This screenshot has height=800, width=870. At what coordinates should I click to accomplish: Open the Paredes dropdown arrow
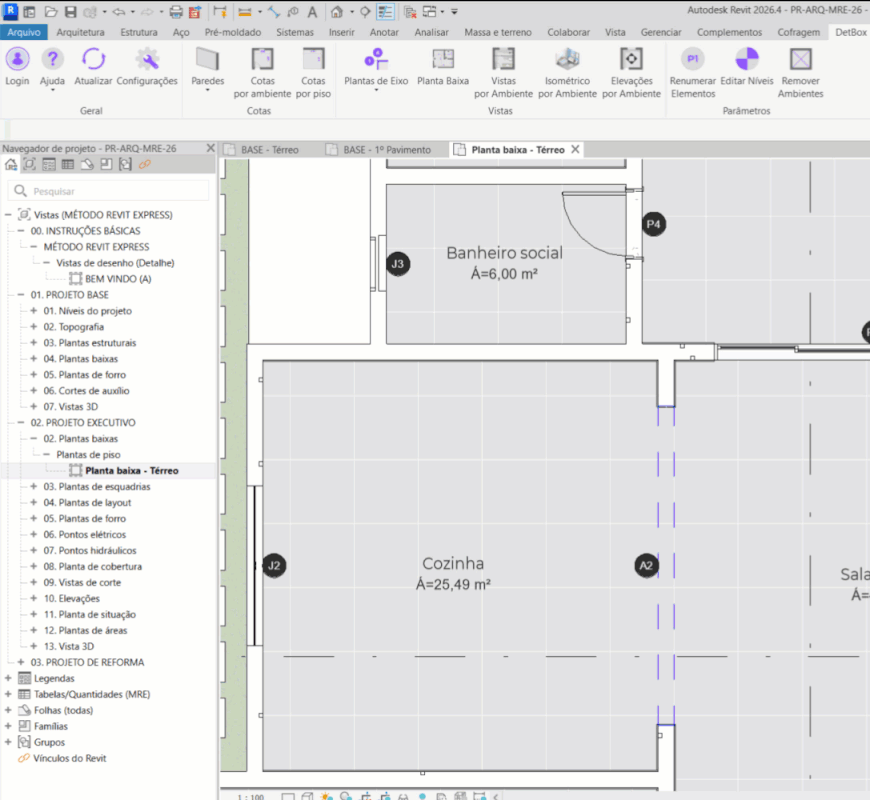(x=208, y=90)
